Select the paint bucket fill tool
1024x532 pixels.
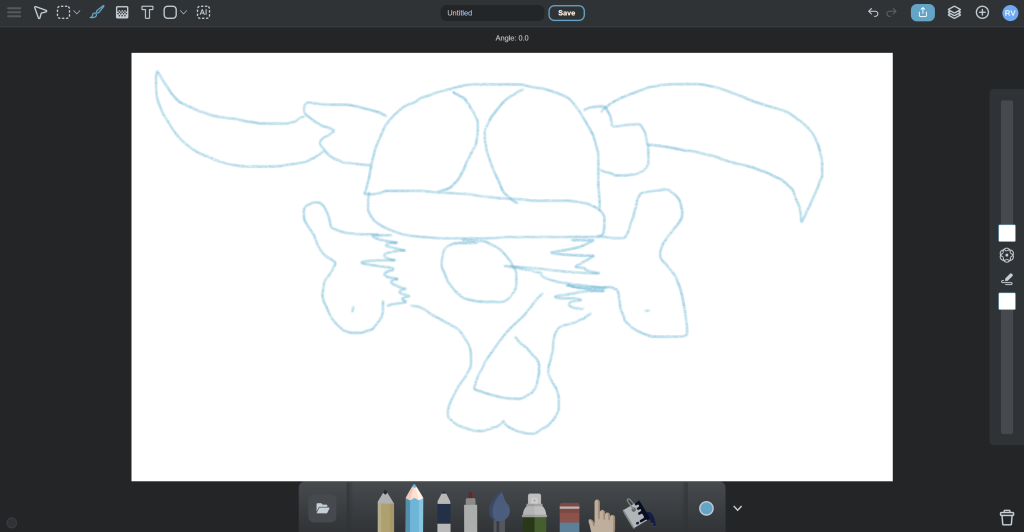tap(637, 513)
